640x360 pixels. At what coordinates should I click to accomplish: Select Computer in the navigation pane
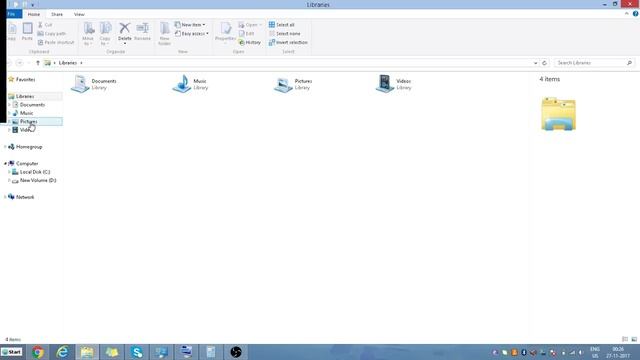click(x=27, y=164)
